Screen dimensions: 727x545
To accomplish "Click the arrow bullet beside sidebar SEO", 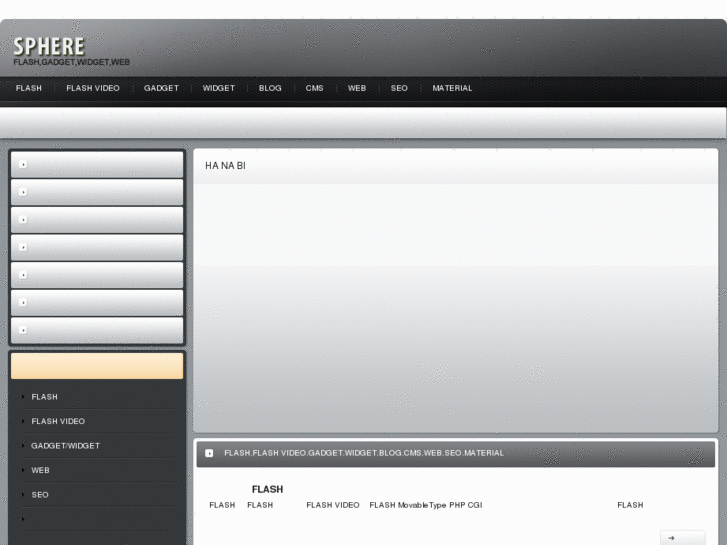I will click(23, 494).
